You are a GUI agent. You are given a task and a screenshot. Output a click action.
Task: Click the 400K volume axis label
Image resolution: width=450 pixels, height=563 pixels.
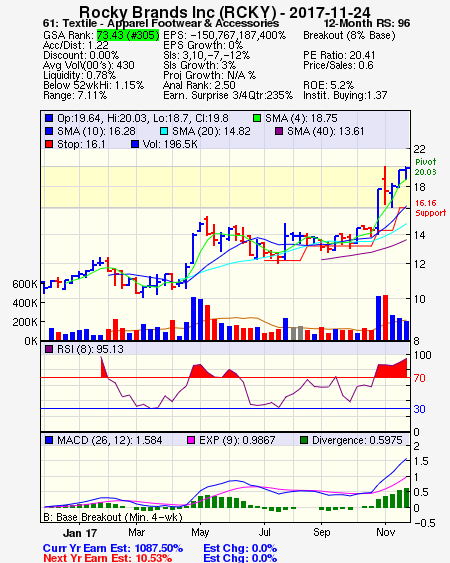25,303
